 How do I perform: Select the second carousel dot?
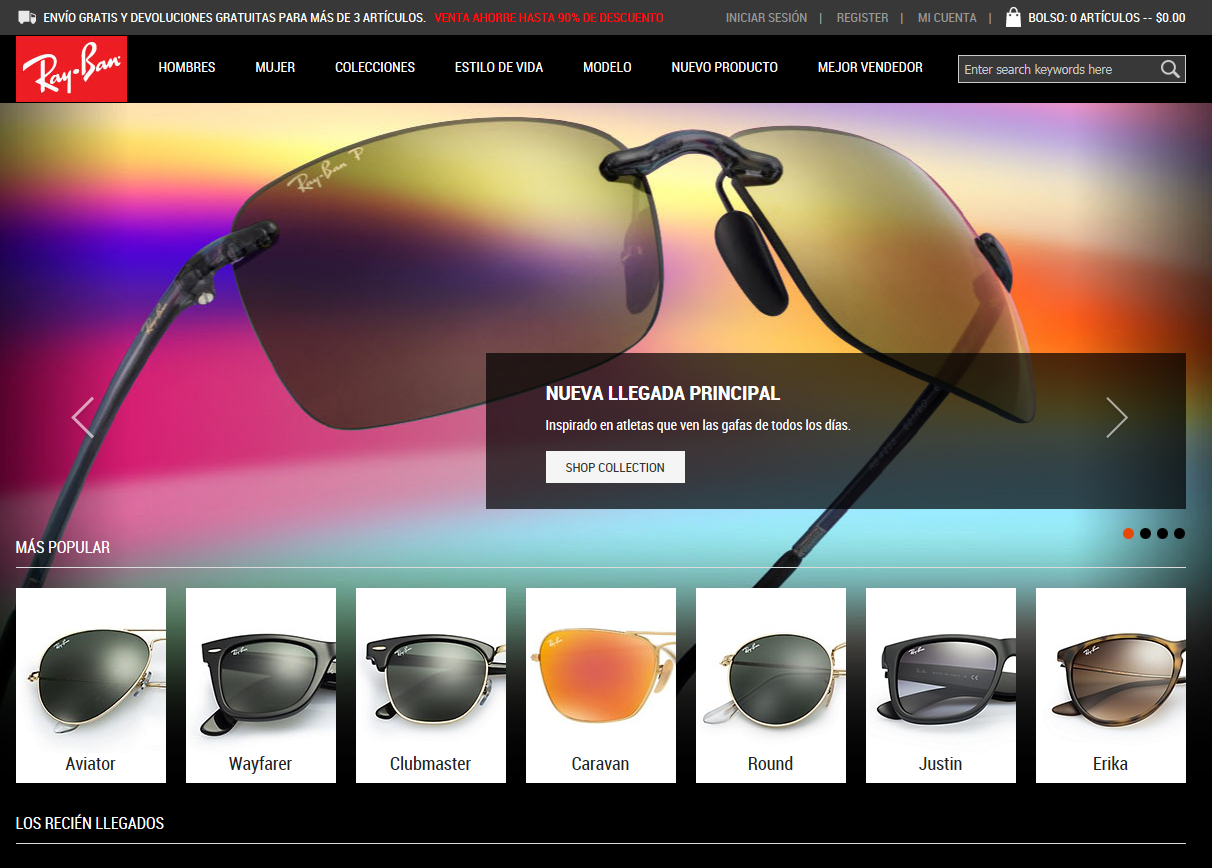point(1145,533)
